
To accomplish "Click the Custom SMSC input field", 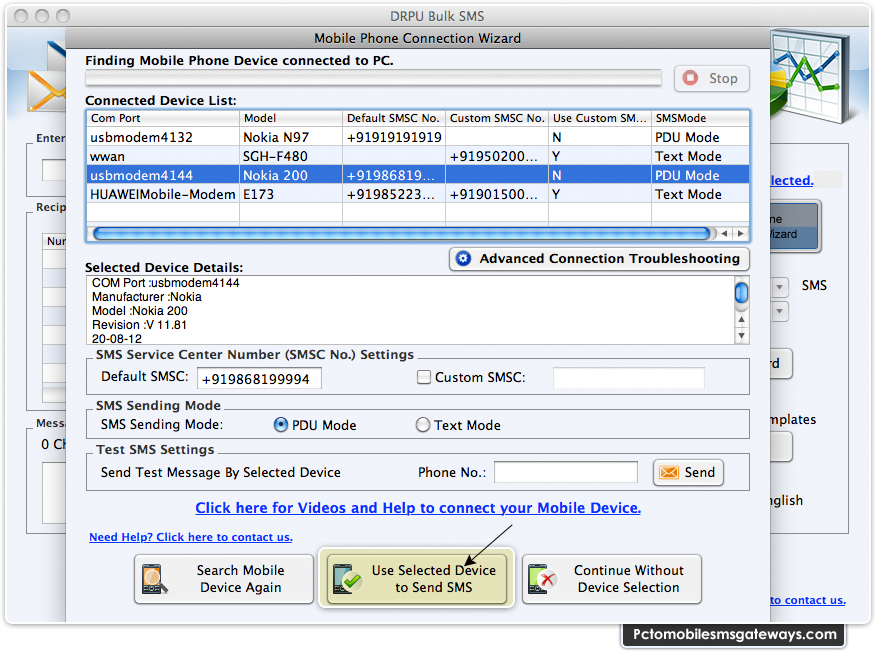I will pos(629,378).
